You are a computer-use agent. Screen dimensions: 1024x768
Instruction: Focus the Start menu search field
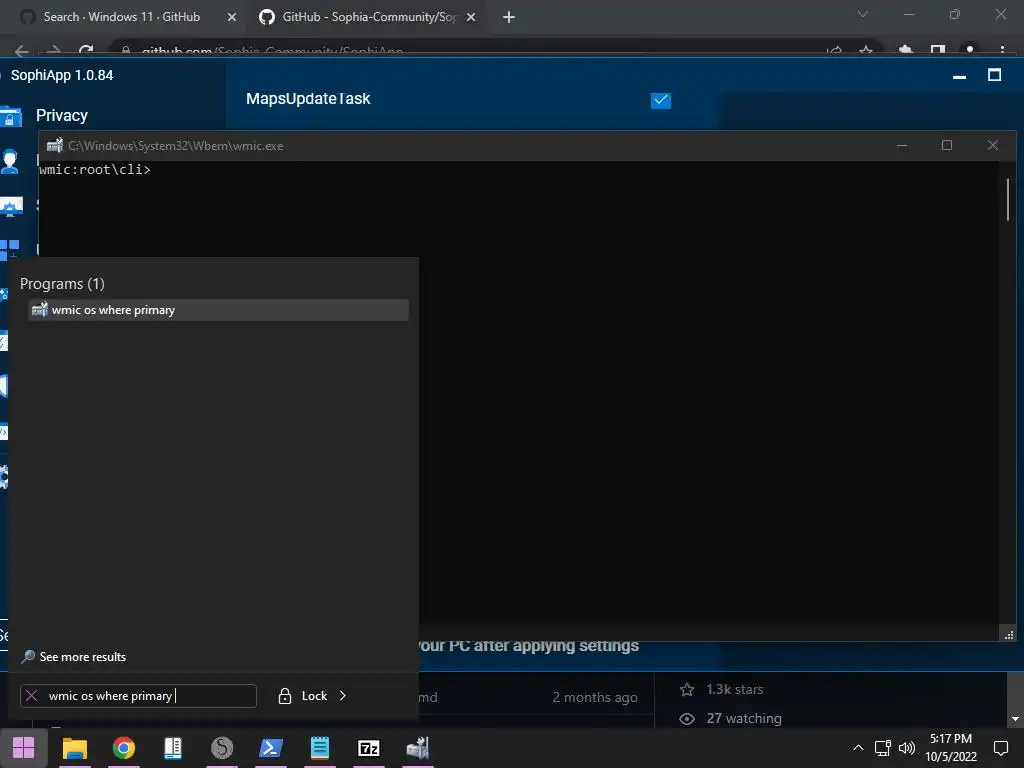tap(138, 696)
